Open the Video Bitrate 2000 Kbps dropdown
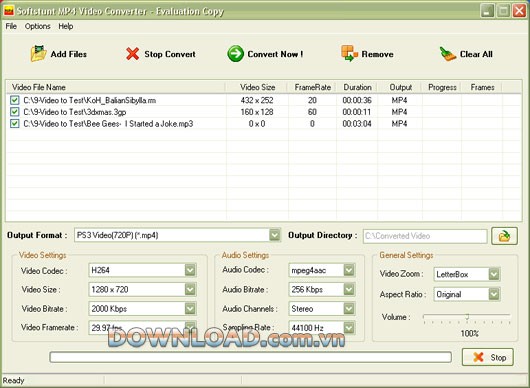This screenshot has width=530, height=388. [190, 309]
